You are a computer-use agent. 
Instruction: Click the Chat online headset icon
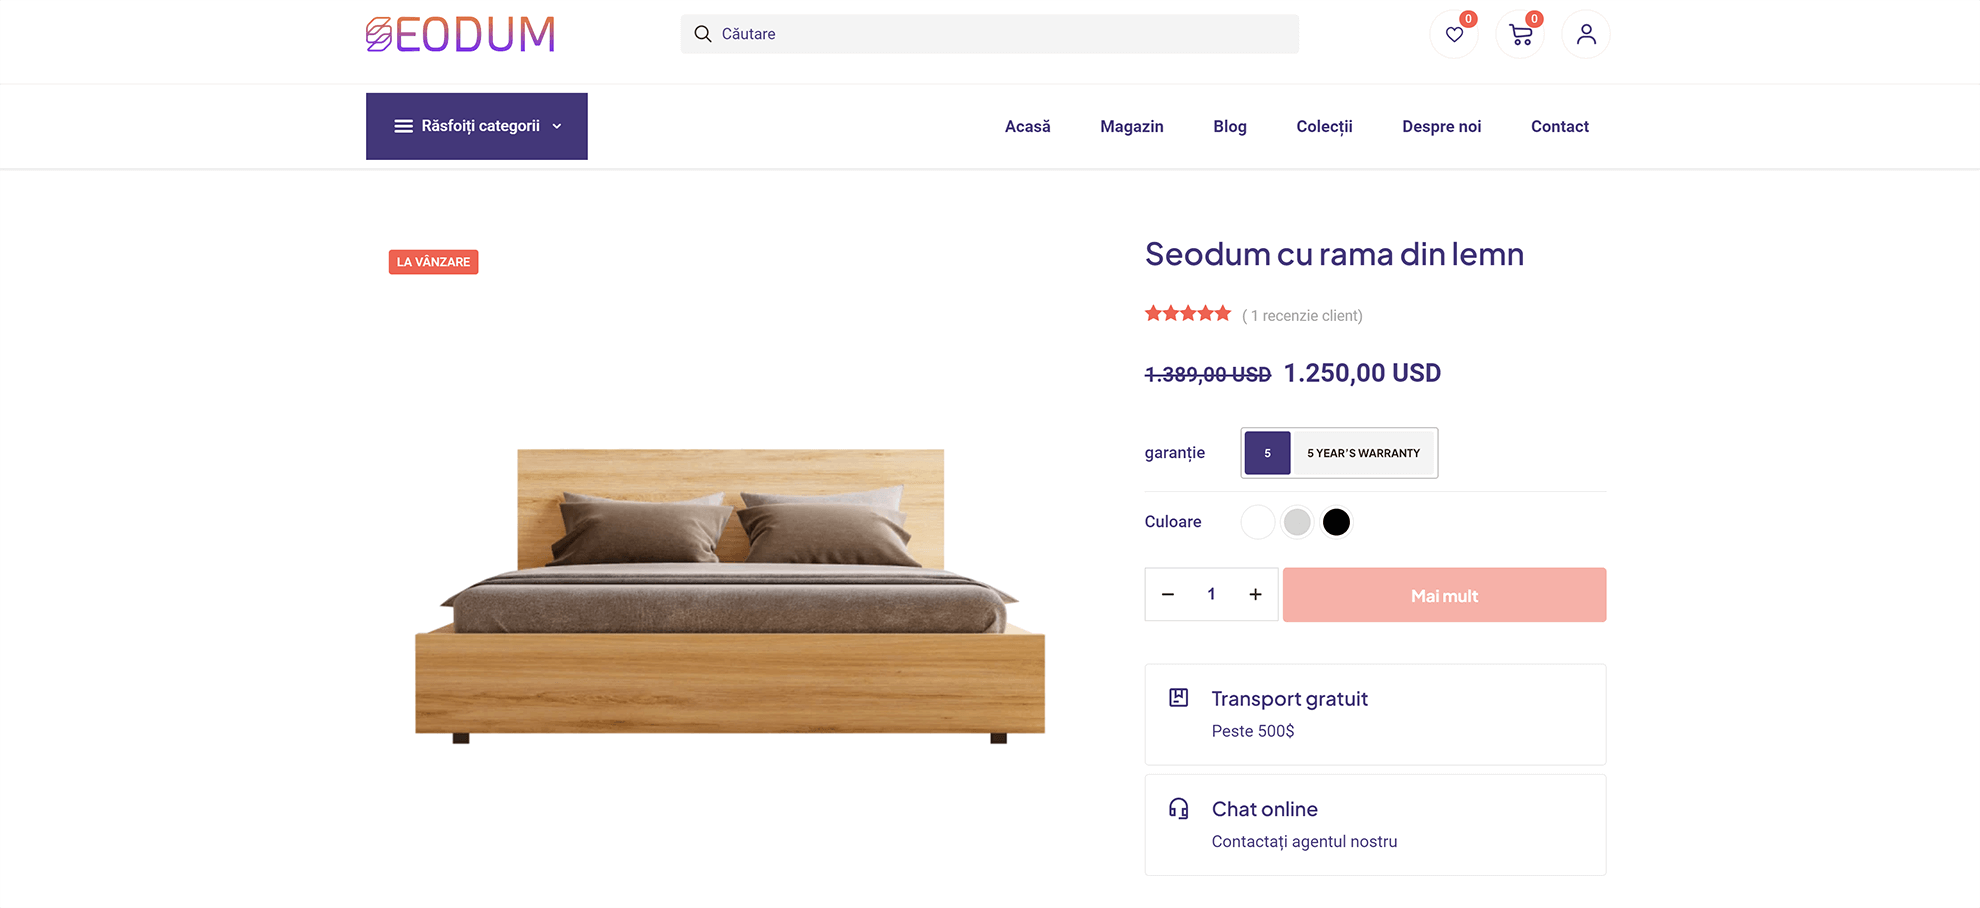click(x=1179, y=808)
